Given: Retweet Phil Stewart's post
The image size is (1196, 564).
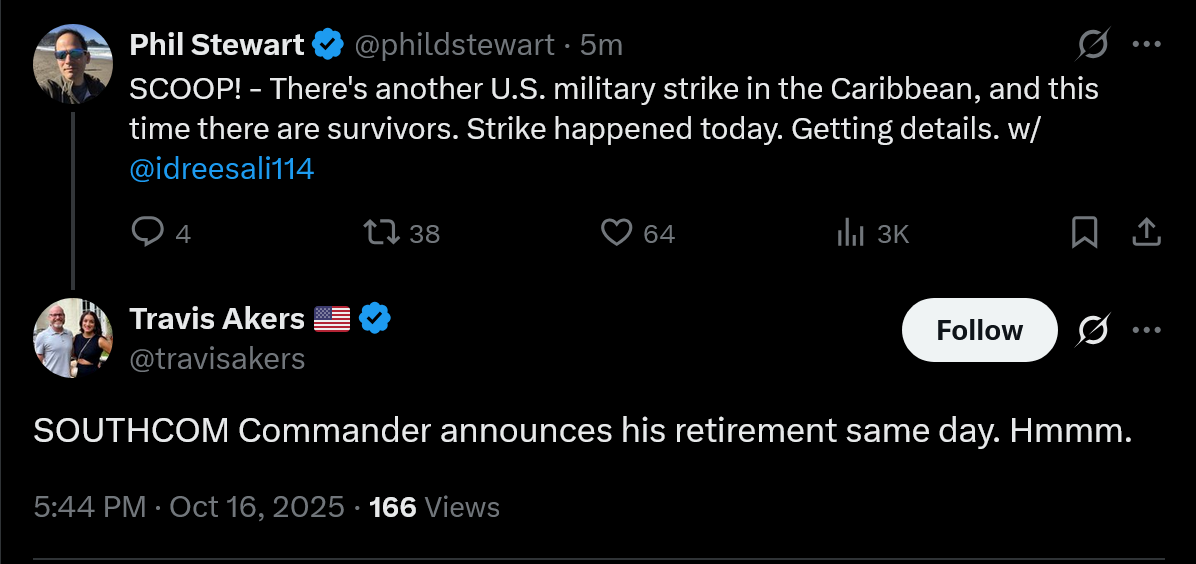Looking at the screenshot, I should click(x=381, y=233).
